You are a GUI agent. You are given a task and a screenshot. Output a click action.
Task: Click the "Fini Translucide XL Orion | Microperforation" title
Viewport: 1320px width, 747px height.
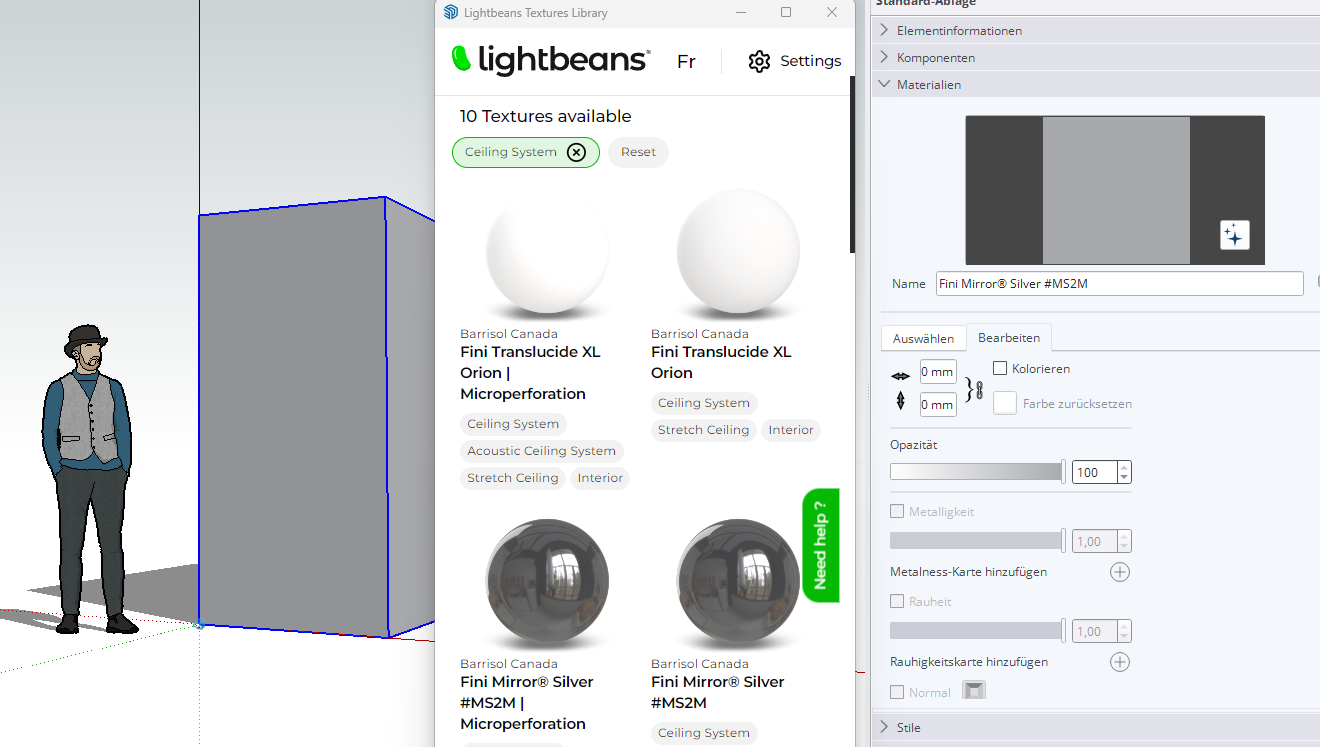[530, 373]
